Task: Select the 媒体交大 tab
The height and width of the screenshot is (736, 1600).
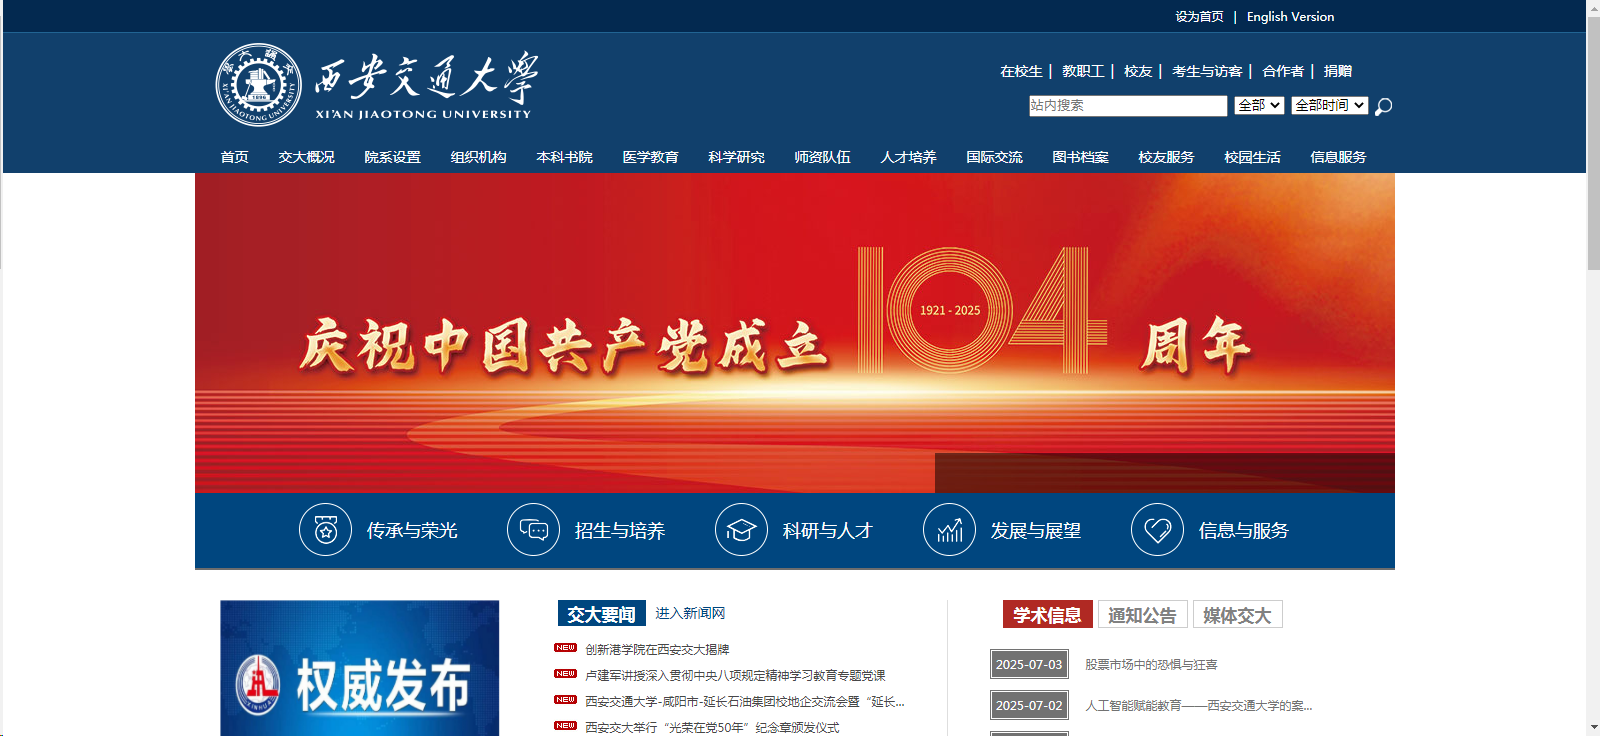Action: tap(1237, 614)
